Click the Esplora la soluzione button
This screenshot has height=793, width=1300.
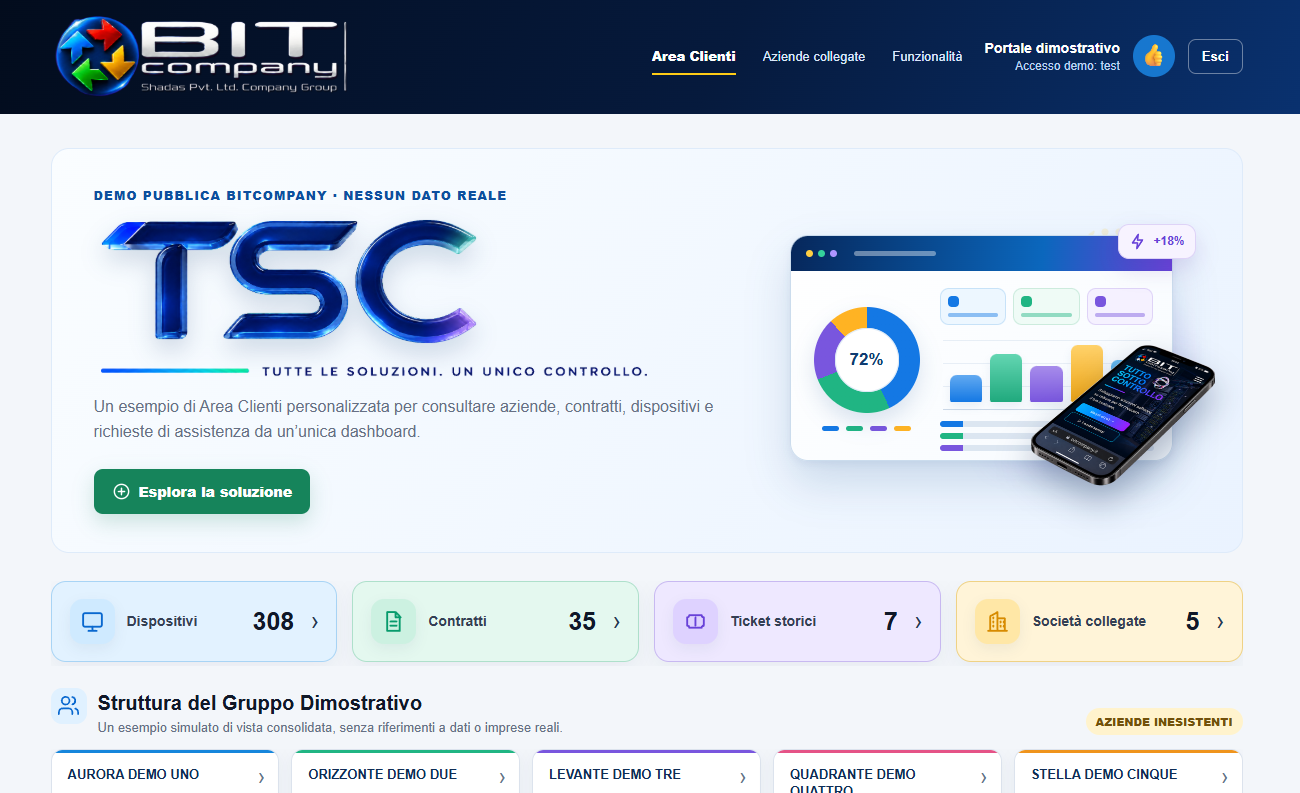[x=202, y=492]
